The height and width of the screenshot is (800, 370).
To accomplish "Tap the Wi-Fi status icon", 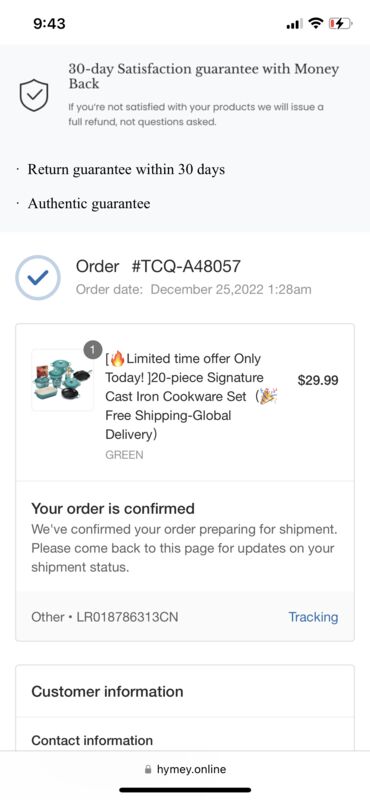I will [316, 23].
